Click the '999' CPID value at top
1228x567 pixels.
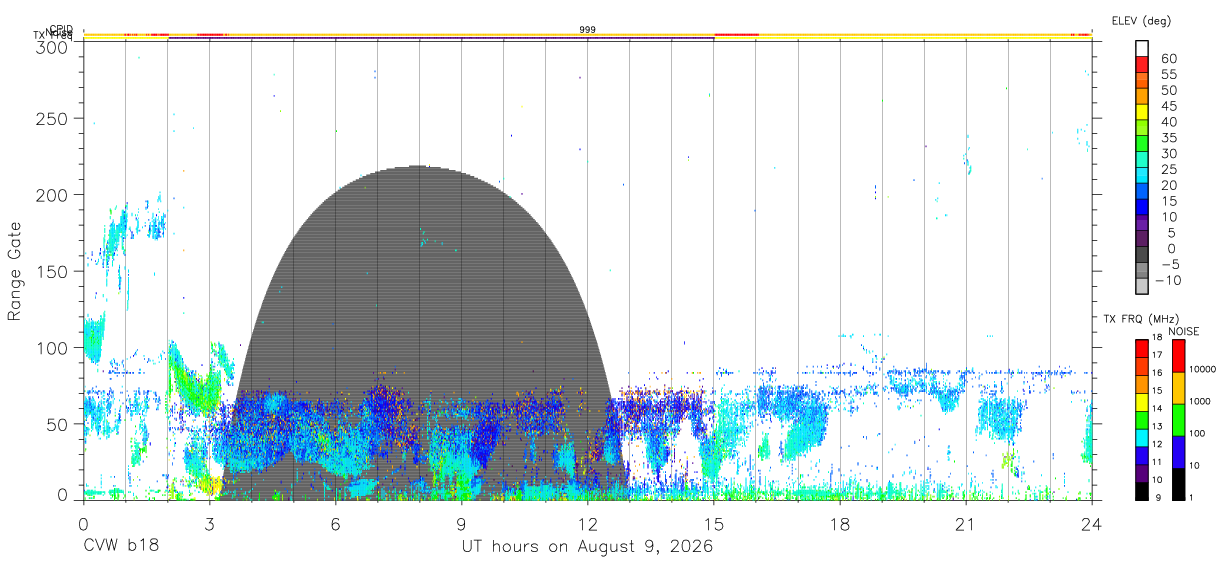pos(588,30)
